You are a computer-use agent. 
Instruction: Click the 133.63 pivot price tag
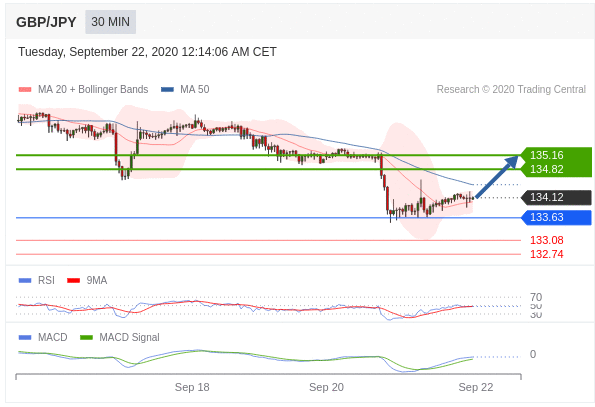(556, 218)
